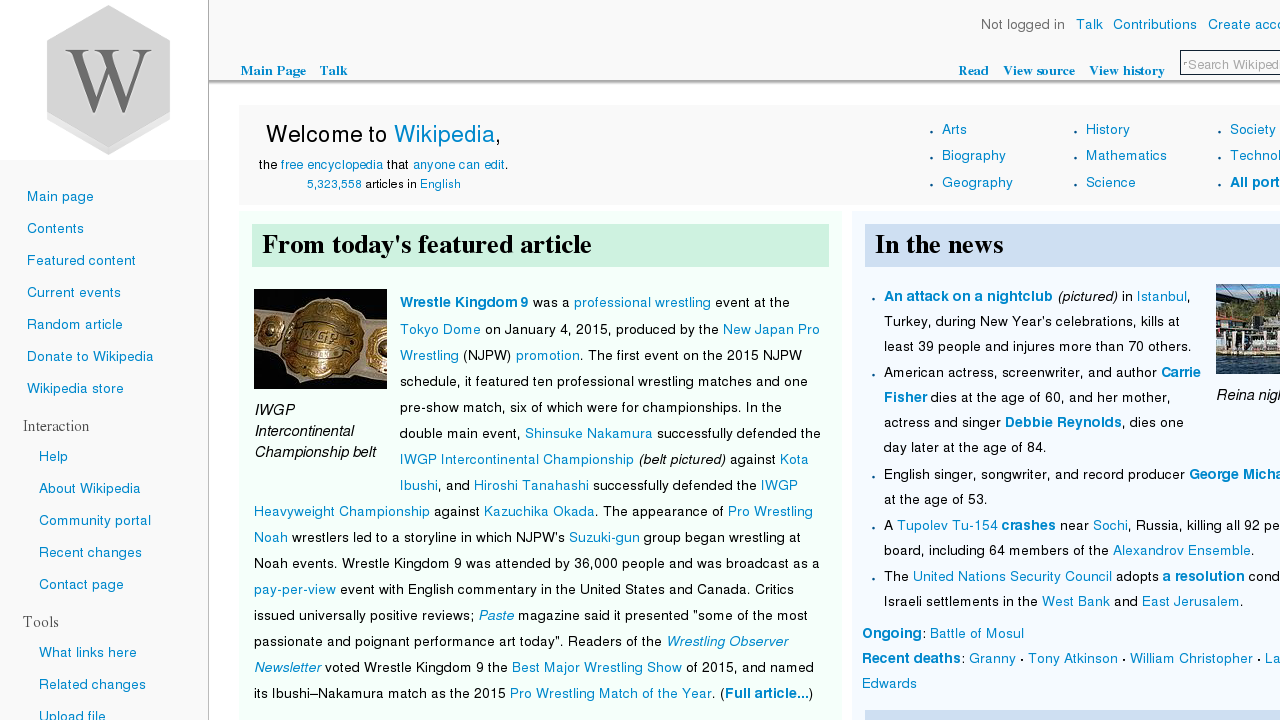Image resolution: width=1280 pixels, height=720 pixels.
Task: Open the 5,323,558 article count link
Action: [x=334, y=184]
